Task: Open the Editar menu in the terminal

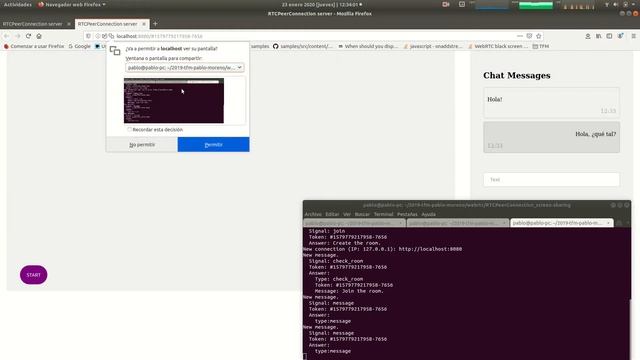Action: [332, 214]
